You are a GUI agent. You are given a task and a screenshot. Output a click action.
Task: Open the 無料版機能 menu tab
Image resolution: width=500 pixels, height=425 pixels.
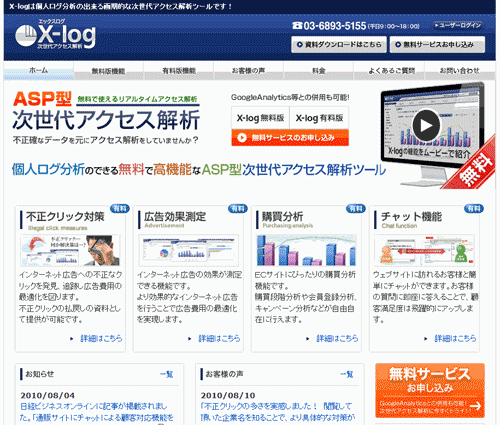108,71
